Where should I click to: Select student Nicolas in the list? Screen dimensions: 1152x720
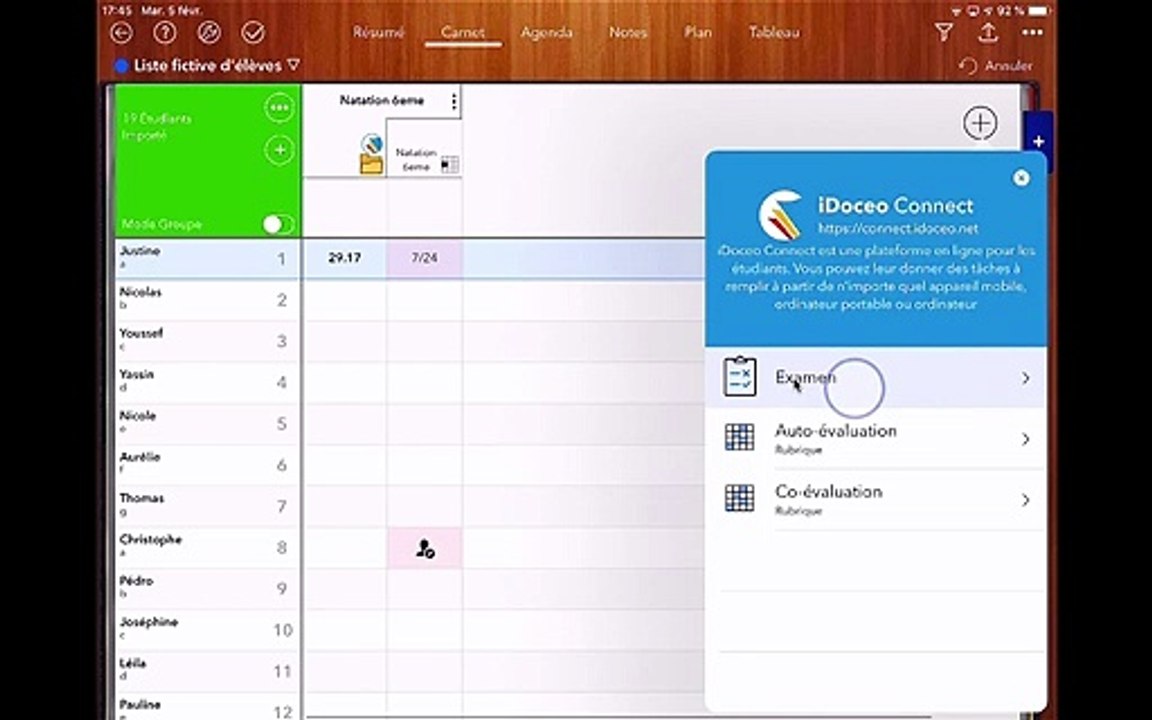click(x=207, y=300)
